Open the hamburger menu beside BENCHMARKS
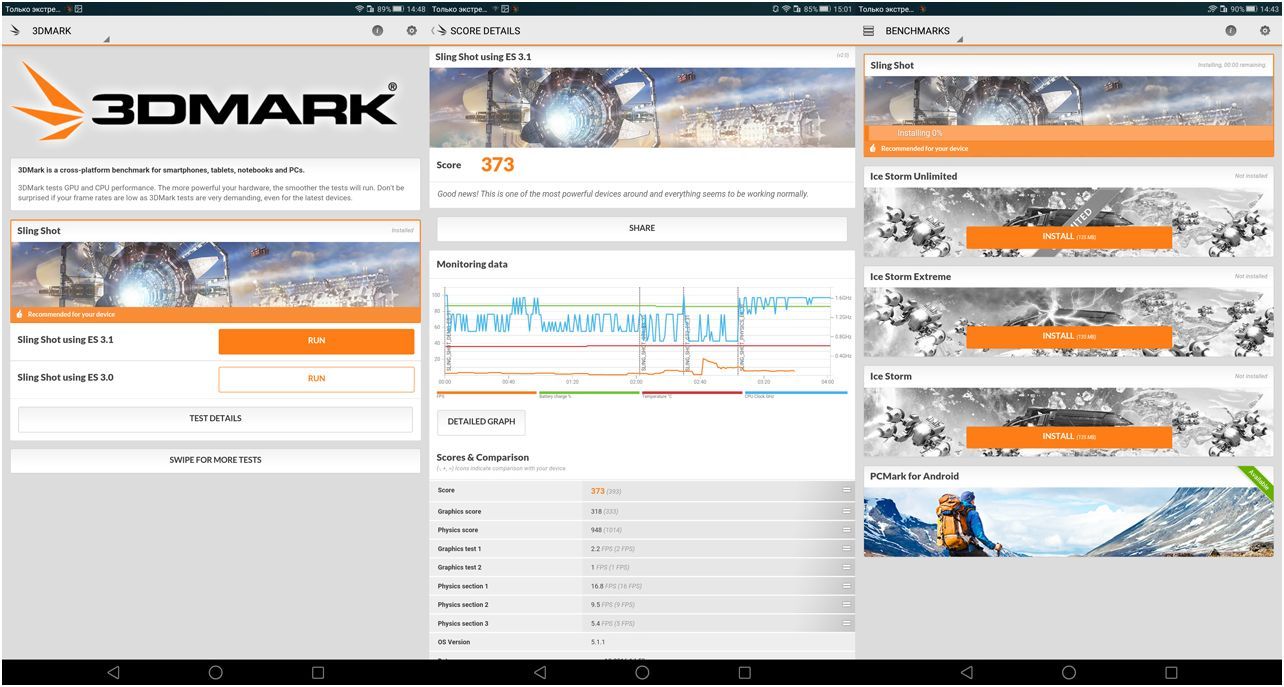 click(868, 31)
